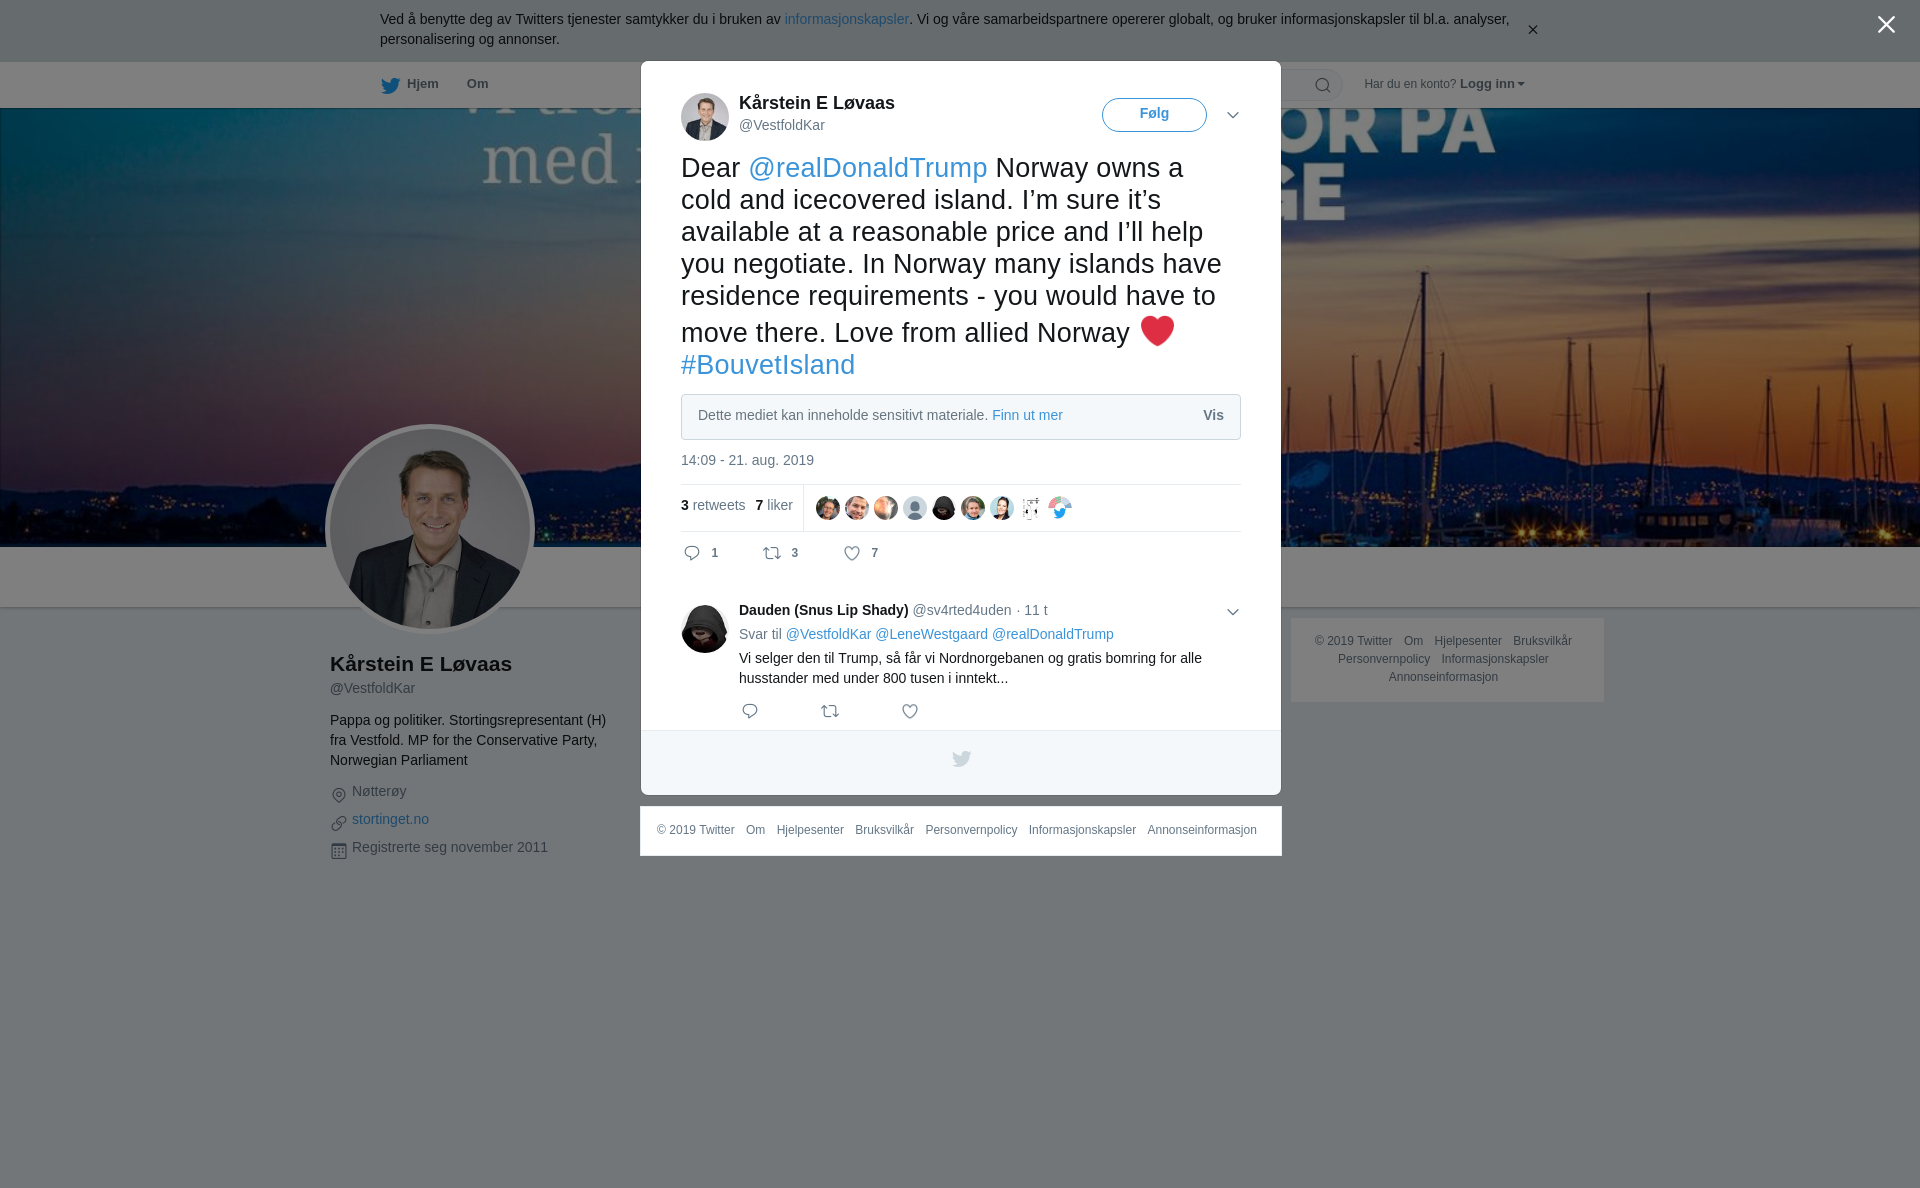The width and height of the screenshot is (1920, 1188).
Task: Retweet the Bouvet Island tweet
Action: coord(772,553)
